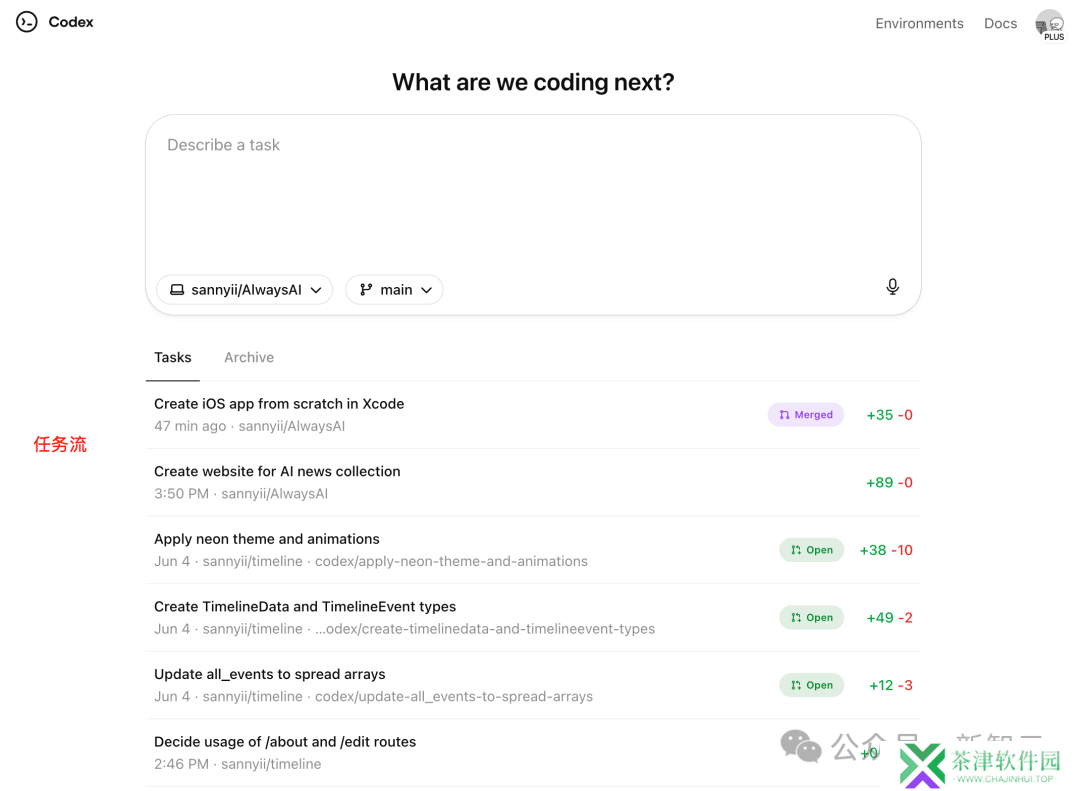
Task: Open the Create iOS app from scratch task
Action: coord(279,404)
